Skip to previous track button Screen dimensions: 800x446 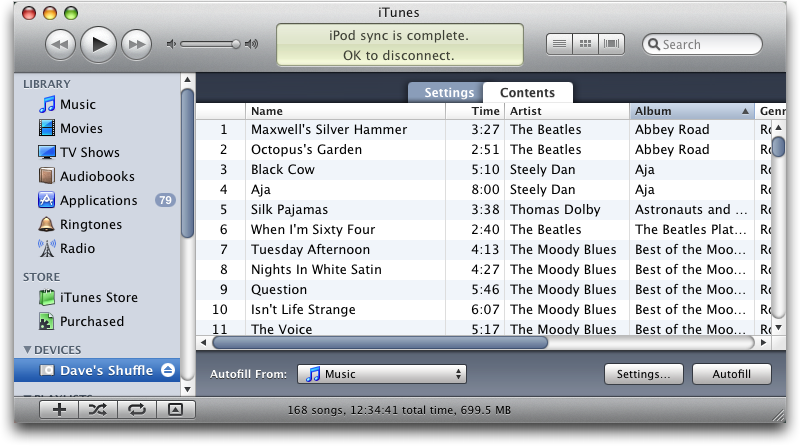(x=60, y=44)
